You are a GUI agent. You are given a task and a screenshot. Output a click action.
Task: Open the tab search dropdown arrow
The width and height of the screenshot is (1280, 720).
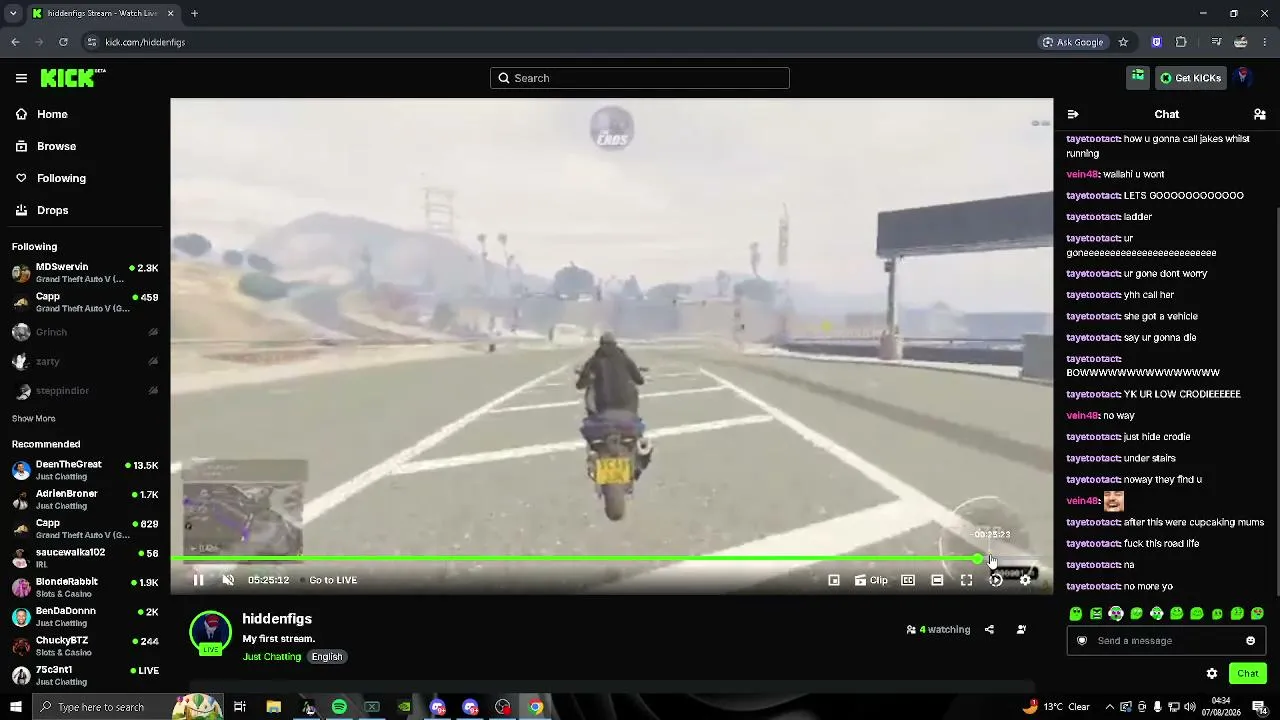point(13,13)
